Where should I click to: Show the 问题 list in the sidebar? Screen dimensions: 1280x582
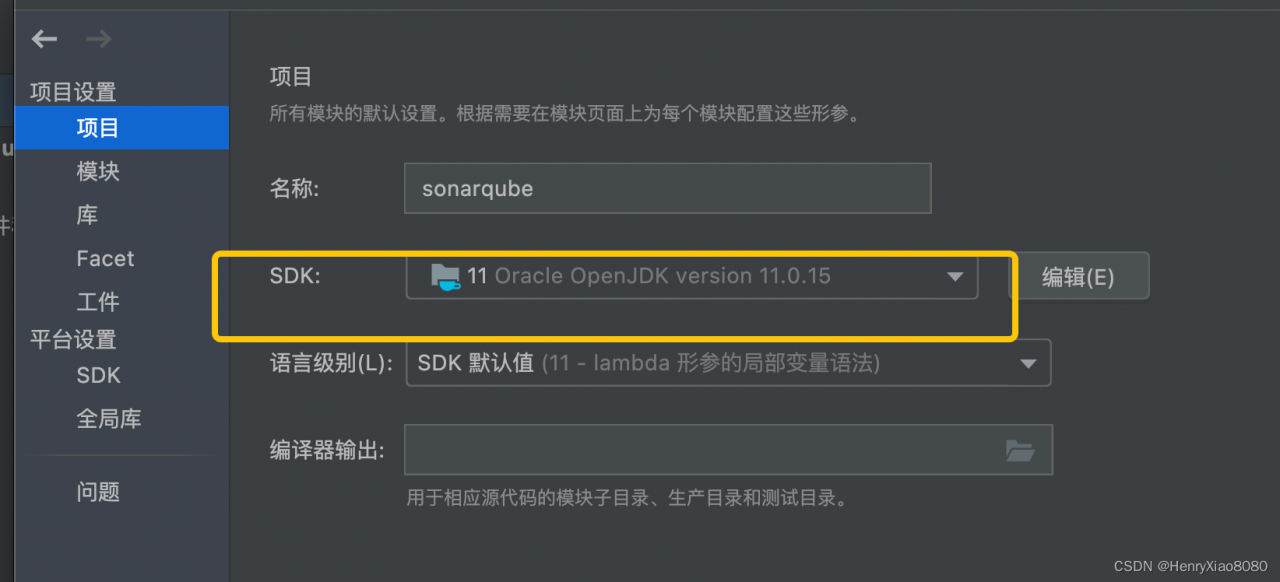pos(98,492)
